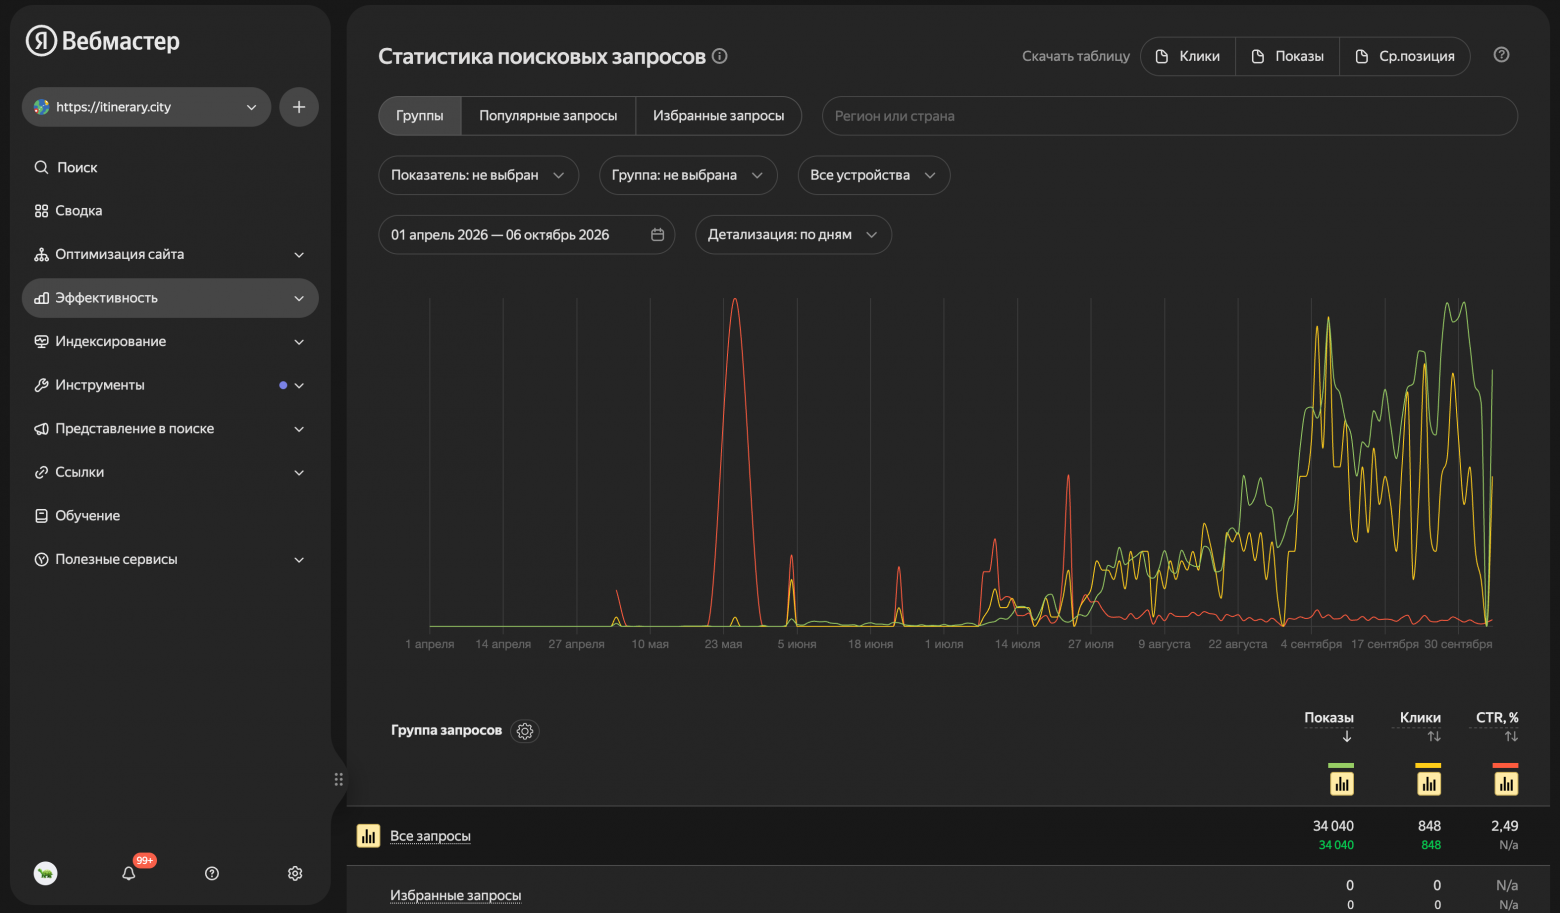Open Группа: не выбрана dropdown

[x=688, y=175]
